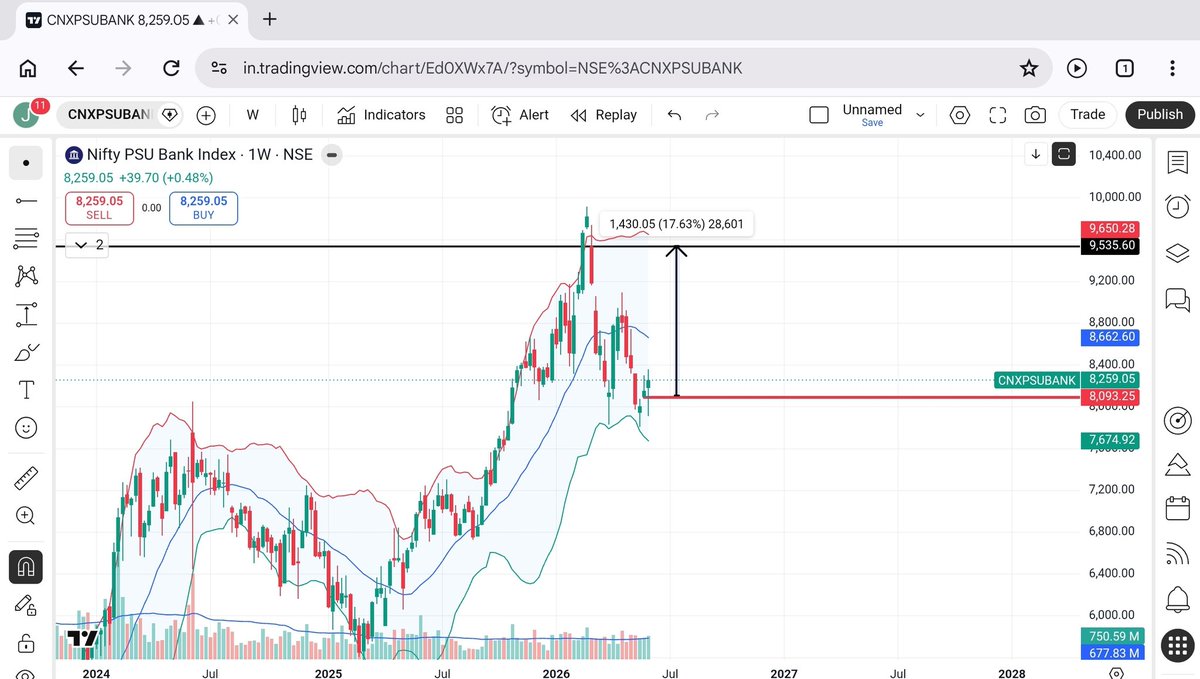Select the 1,430.05 (17.63%) measurement label

tap(676, 225)
